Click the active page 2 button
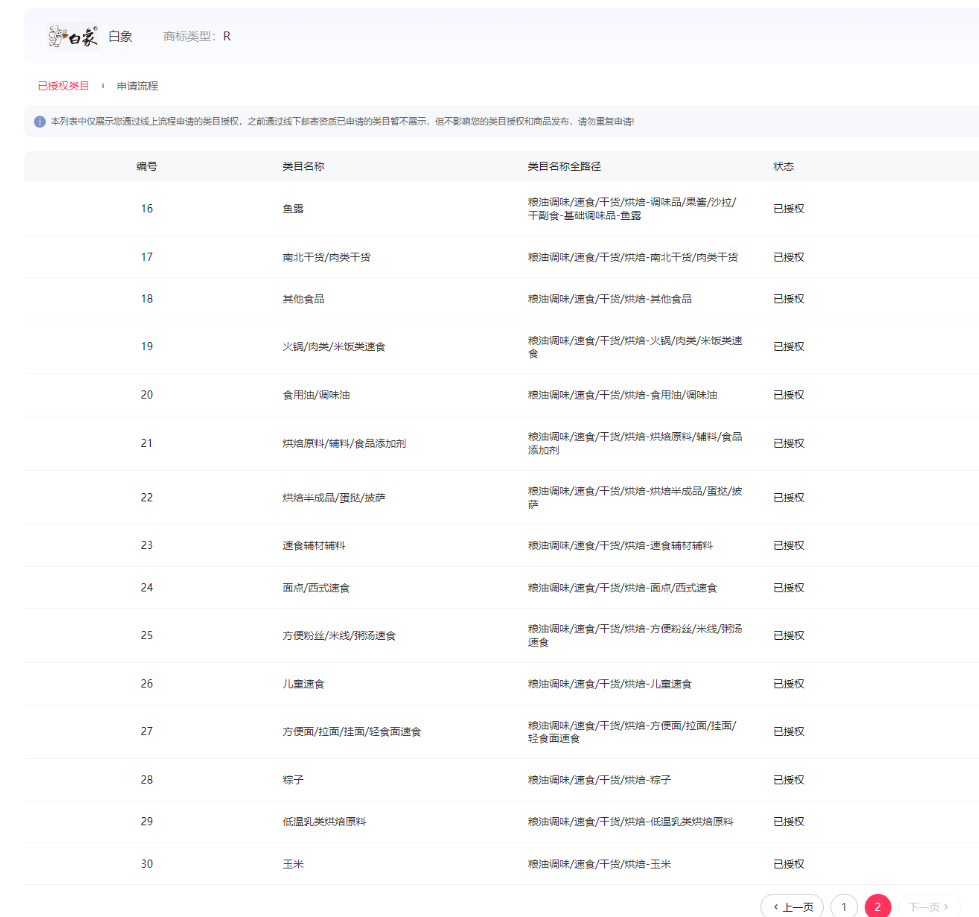The width and height of the screenshot is (979, 917). coord(877,906)
